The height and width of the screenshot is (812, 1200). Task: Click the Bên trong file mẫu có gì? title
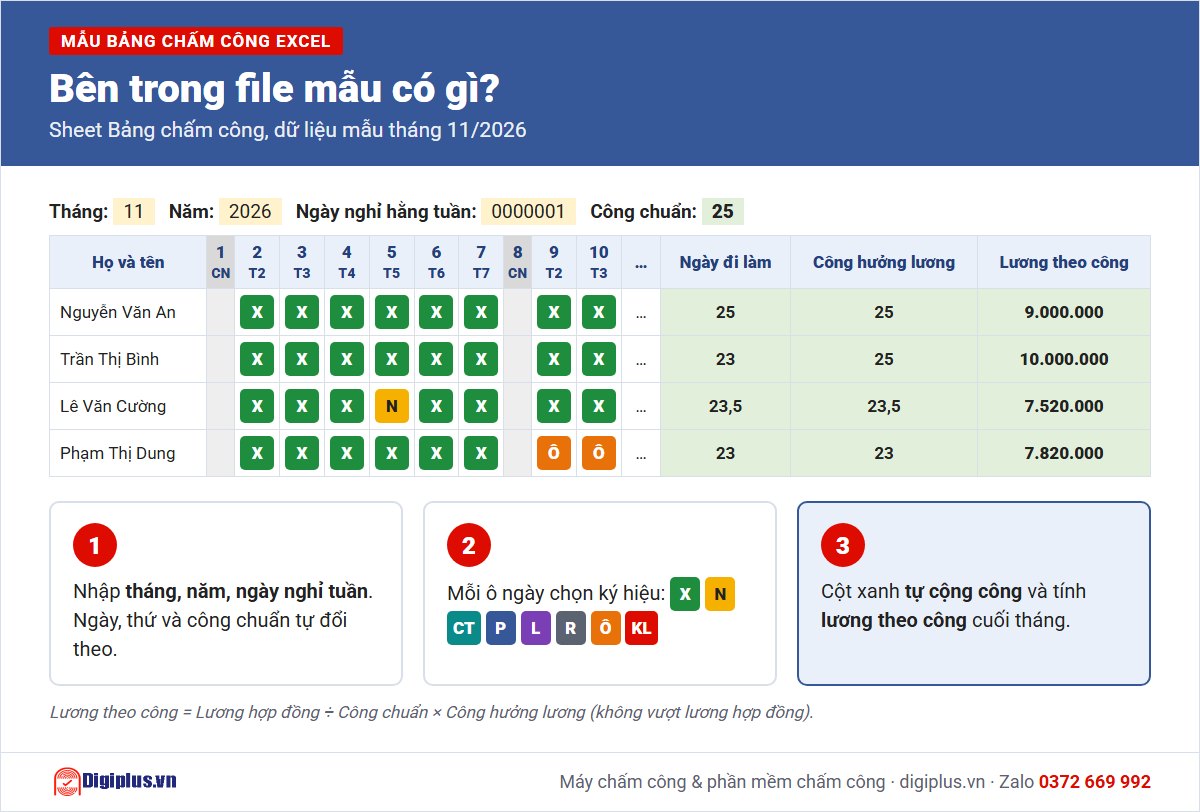[274, 89]
